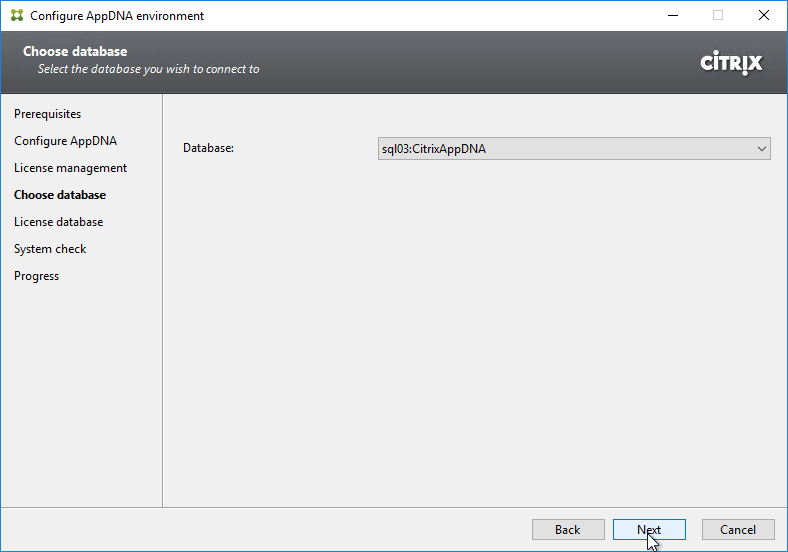Go back with the Back button

click(568, 529)
